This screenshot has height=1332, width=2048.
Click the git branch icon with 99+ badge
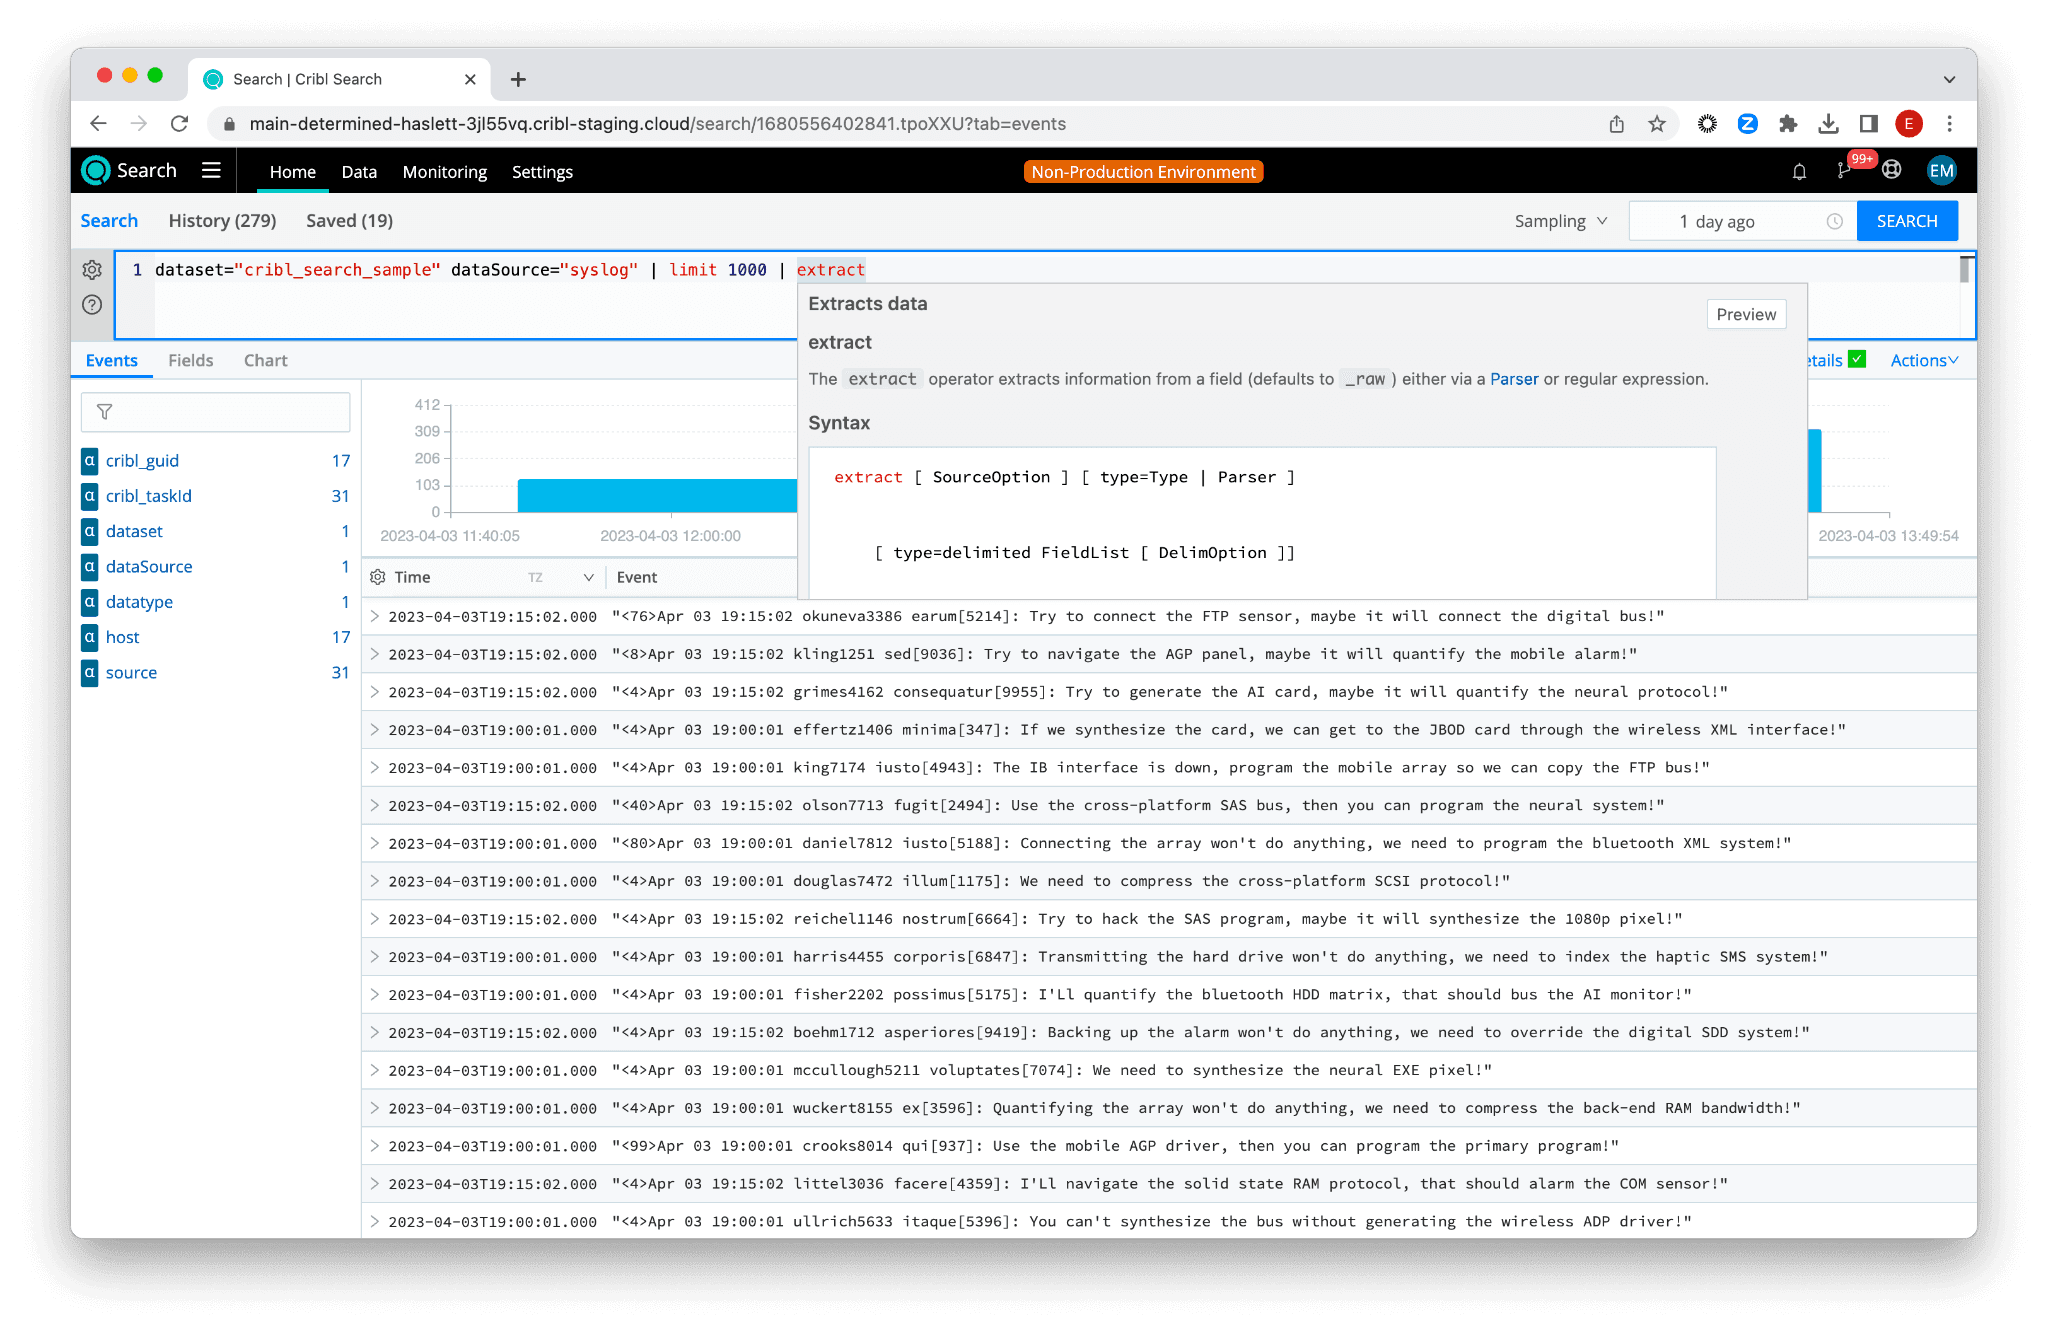coord(1845,171)
